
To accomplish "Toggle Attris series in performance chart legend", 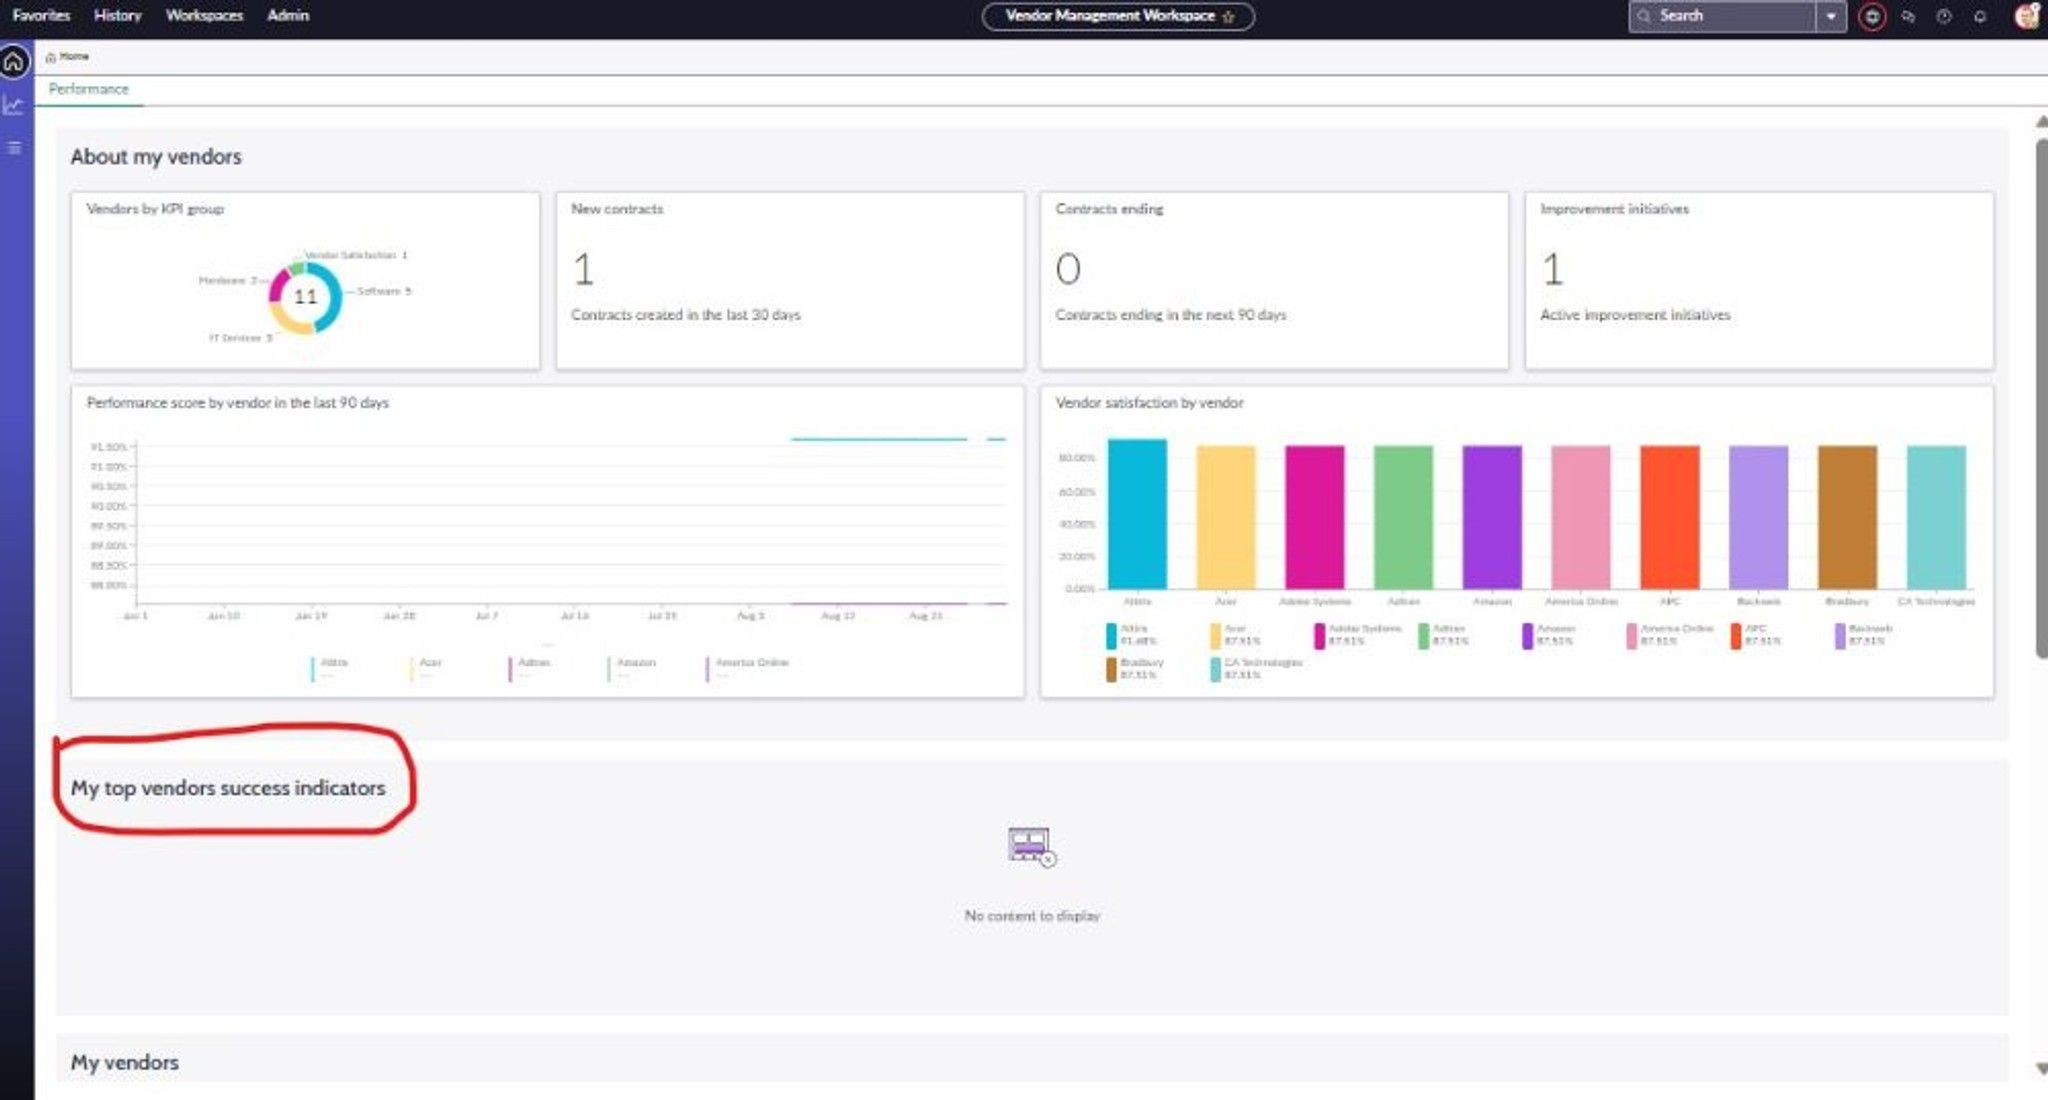I will (x=330, y=668).
